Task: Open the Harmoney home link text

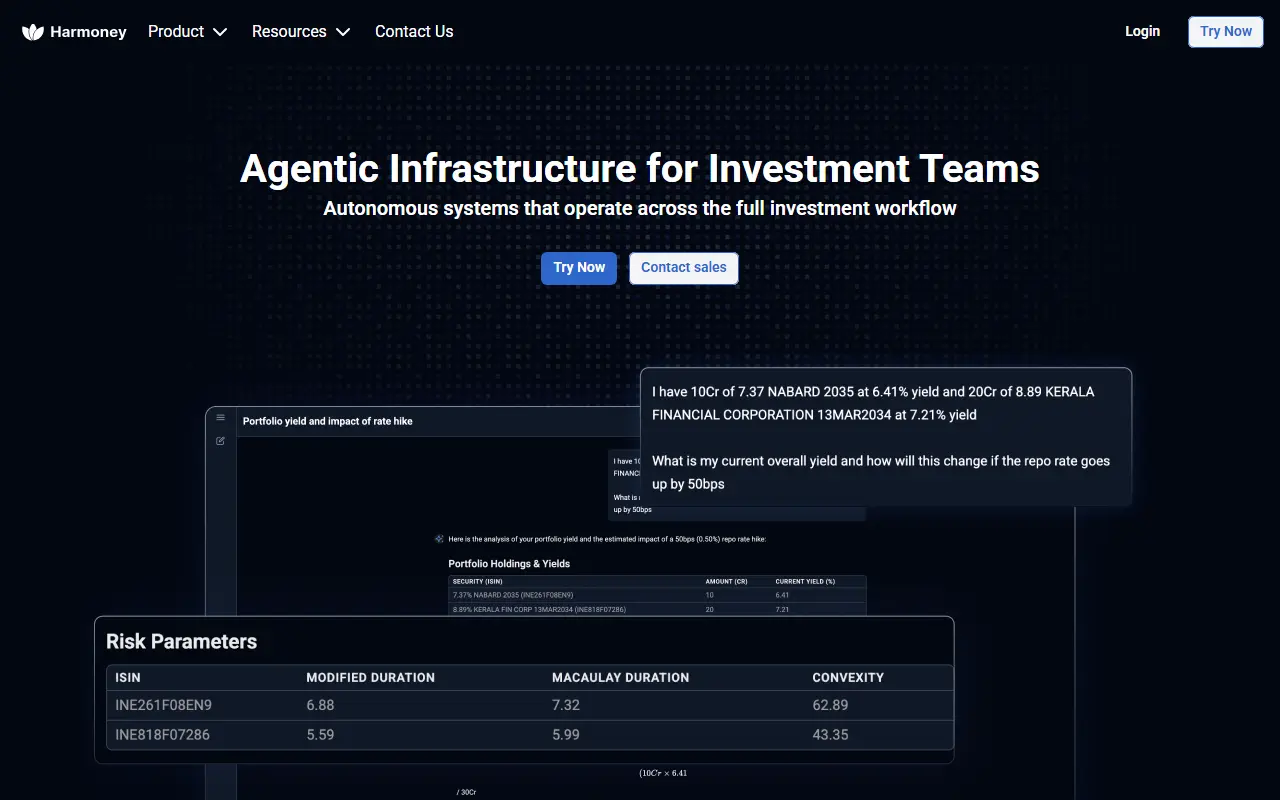Action: tap(88, 32)
